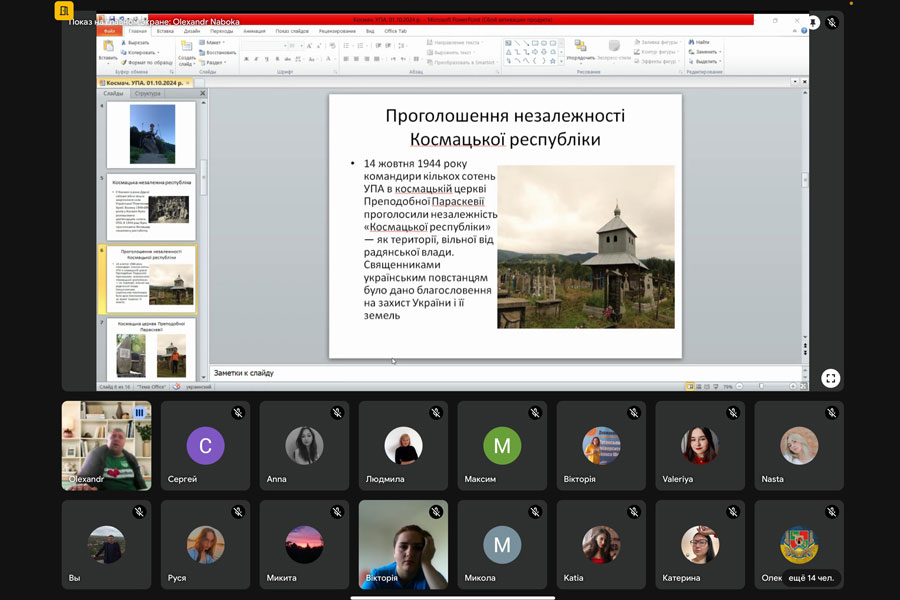The width and height of the screenshot is (900, 600).
Task: Click the Paste (Вставить) icon in ribbon
Action: [108, 48]
